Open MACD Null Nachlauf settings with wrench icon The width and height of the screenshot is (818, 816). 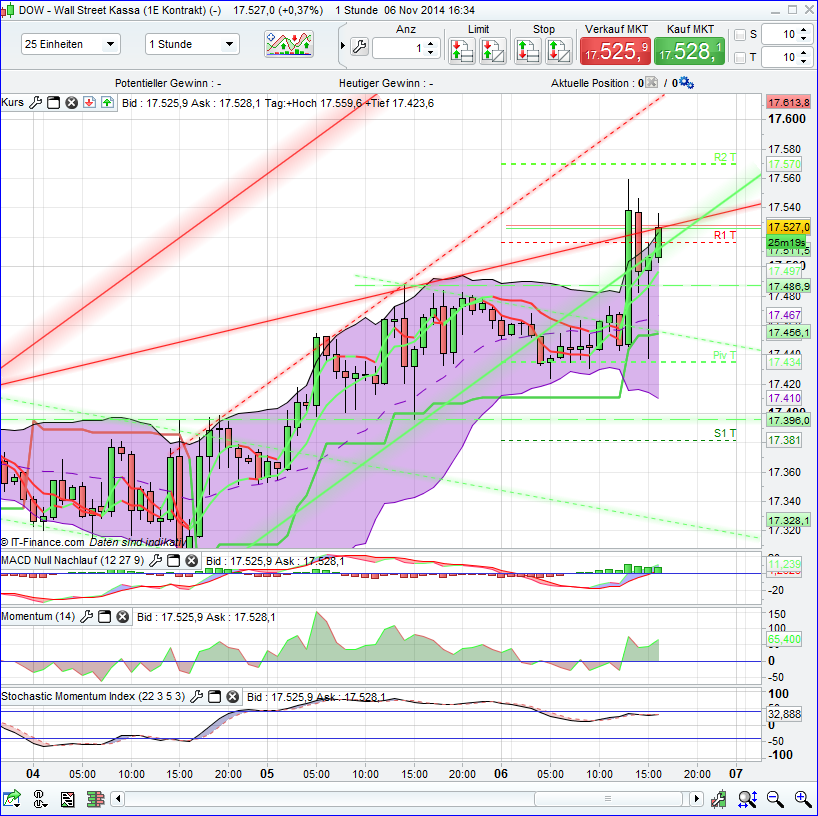point(154,560)
